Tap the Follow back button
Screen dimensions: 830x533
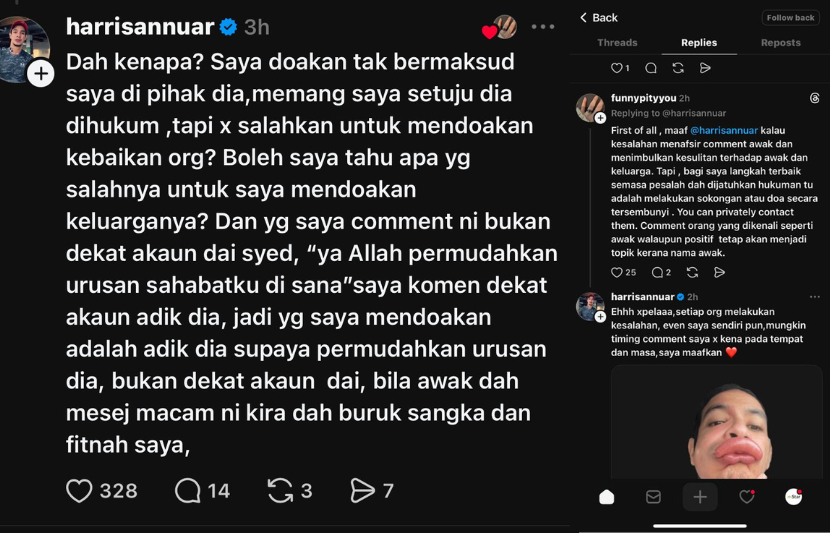[x=790, y=17]
